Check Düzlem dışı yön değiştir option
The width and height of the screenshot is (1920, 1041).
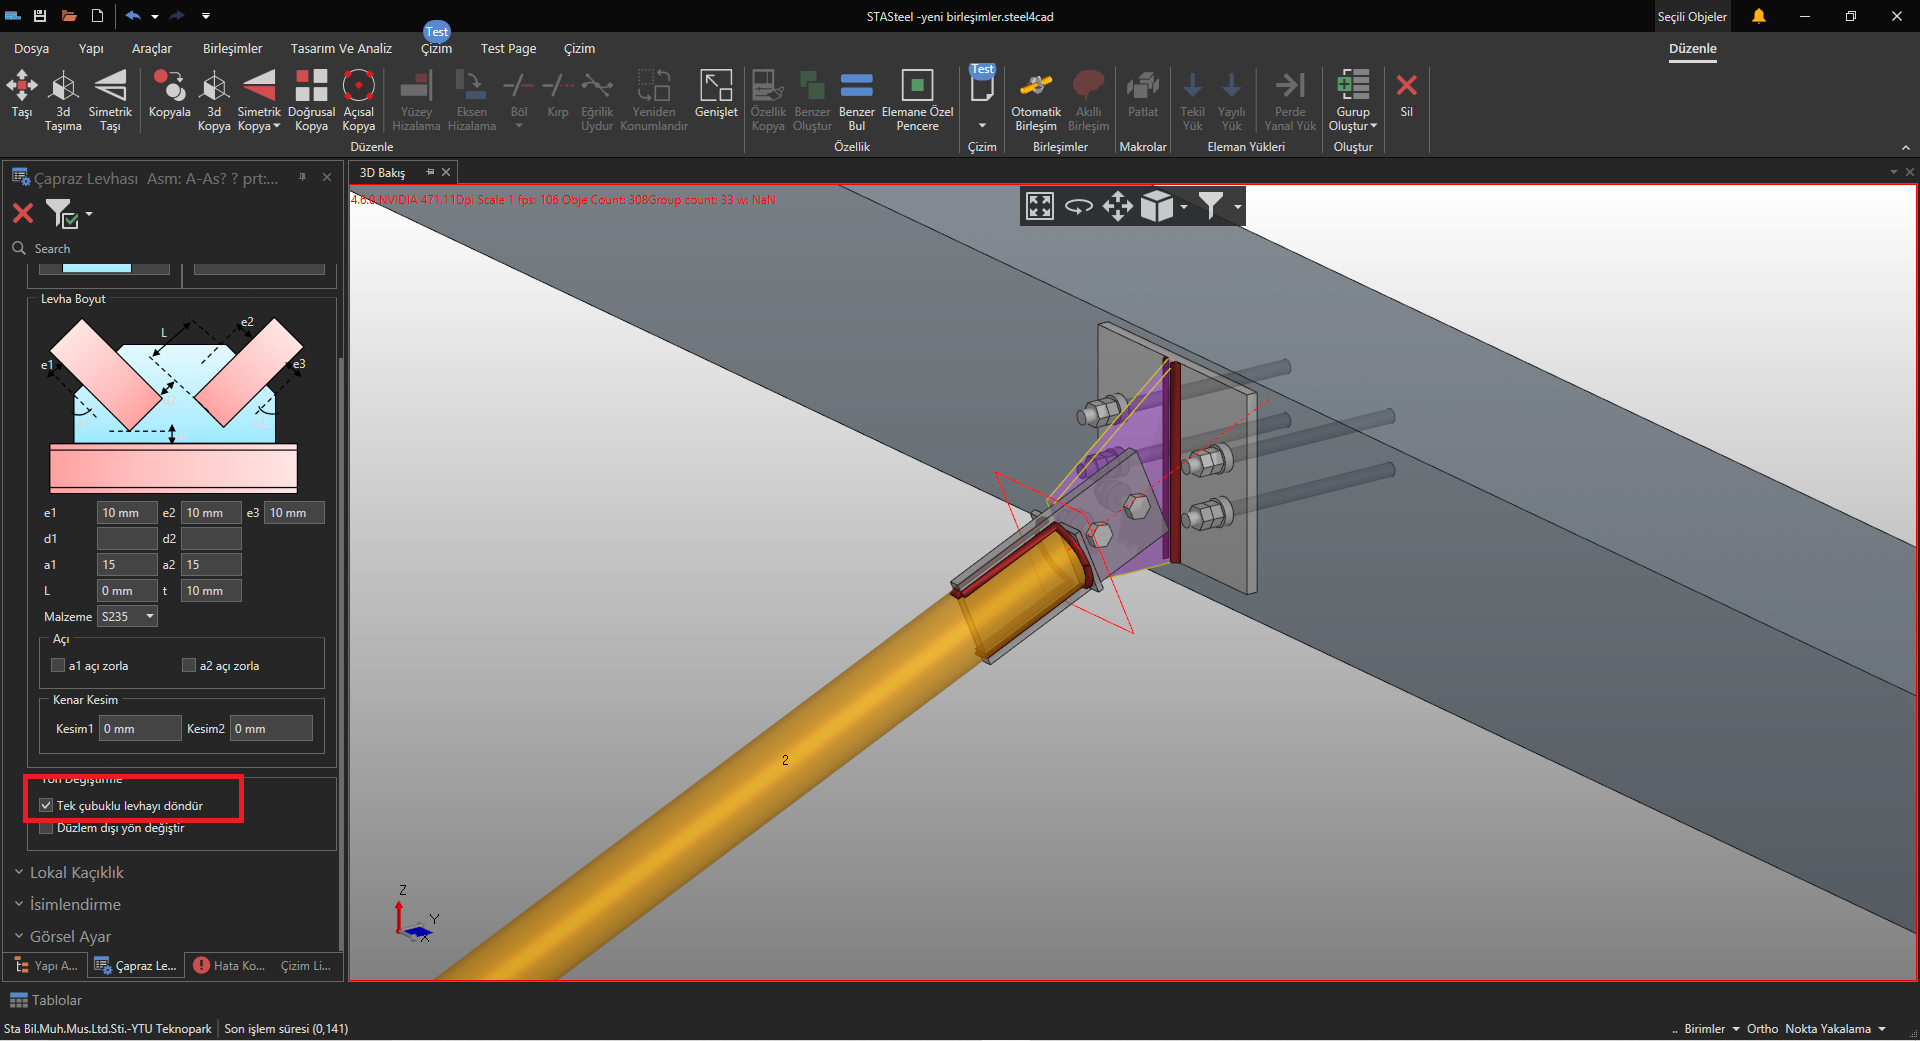tap(46, 828)
